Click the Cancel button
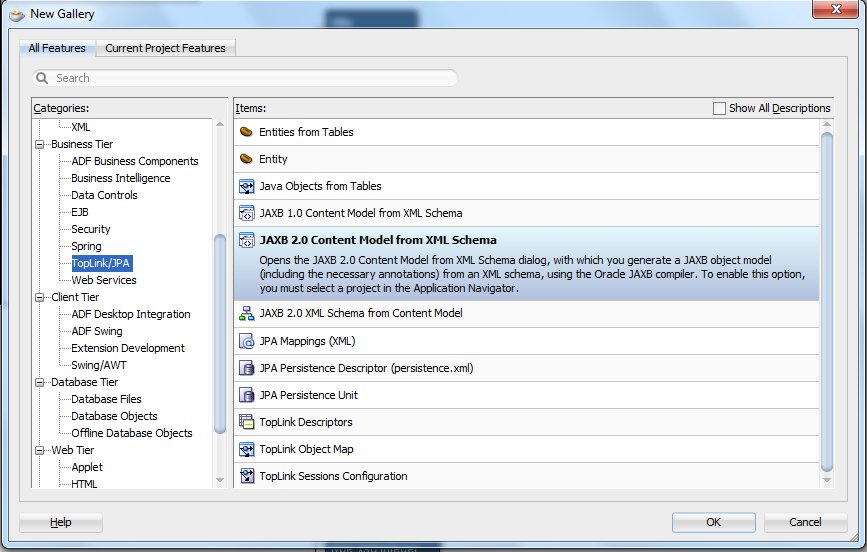Screen dimensions: 867x552 (x=805, y=522)
